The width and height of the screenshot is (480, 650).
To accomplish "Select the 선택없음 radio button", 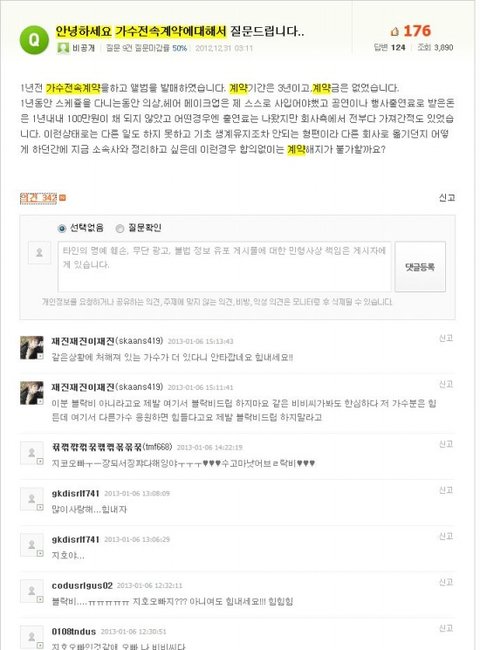I will [62, 228].
